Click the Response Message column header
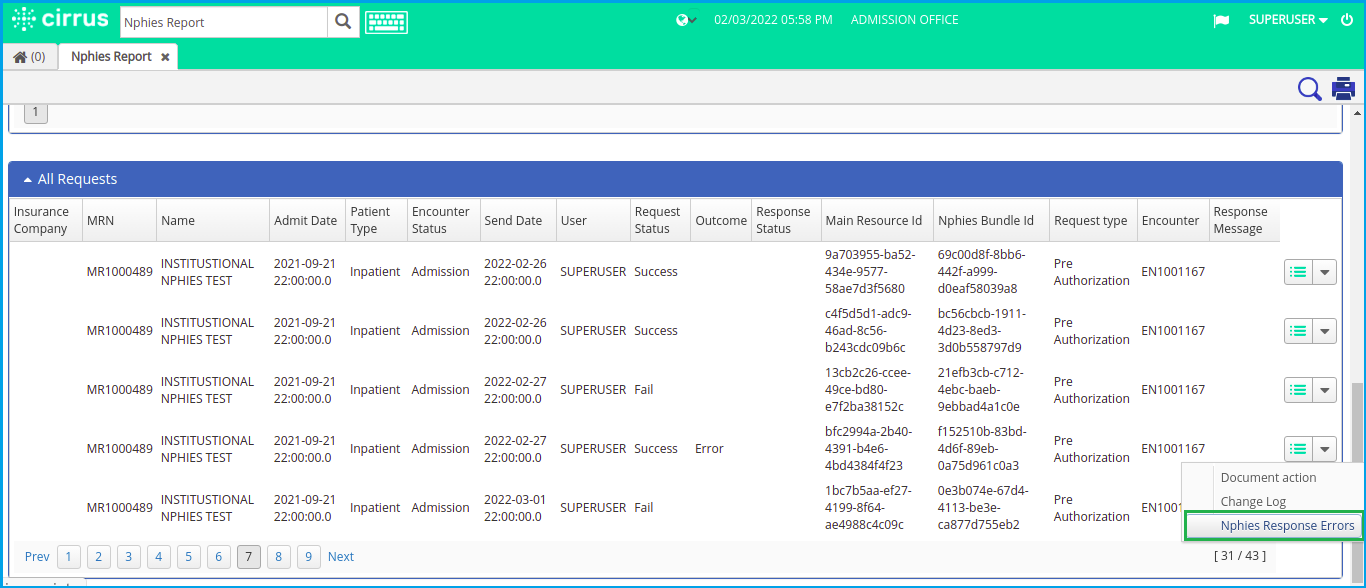1366x588 pixels. (x=1243, y=220)
